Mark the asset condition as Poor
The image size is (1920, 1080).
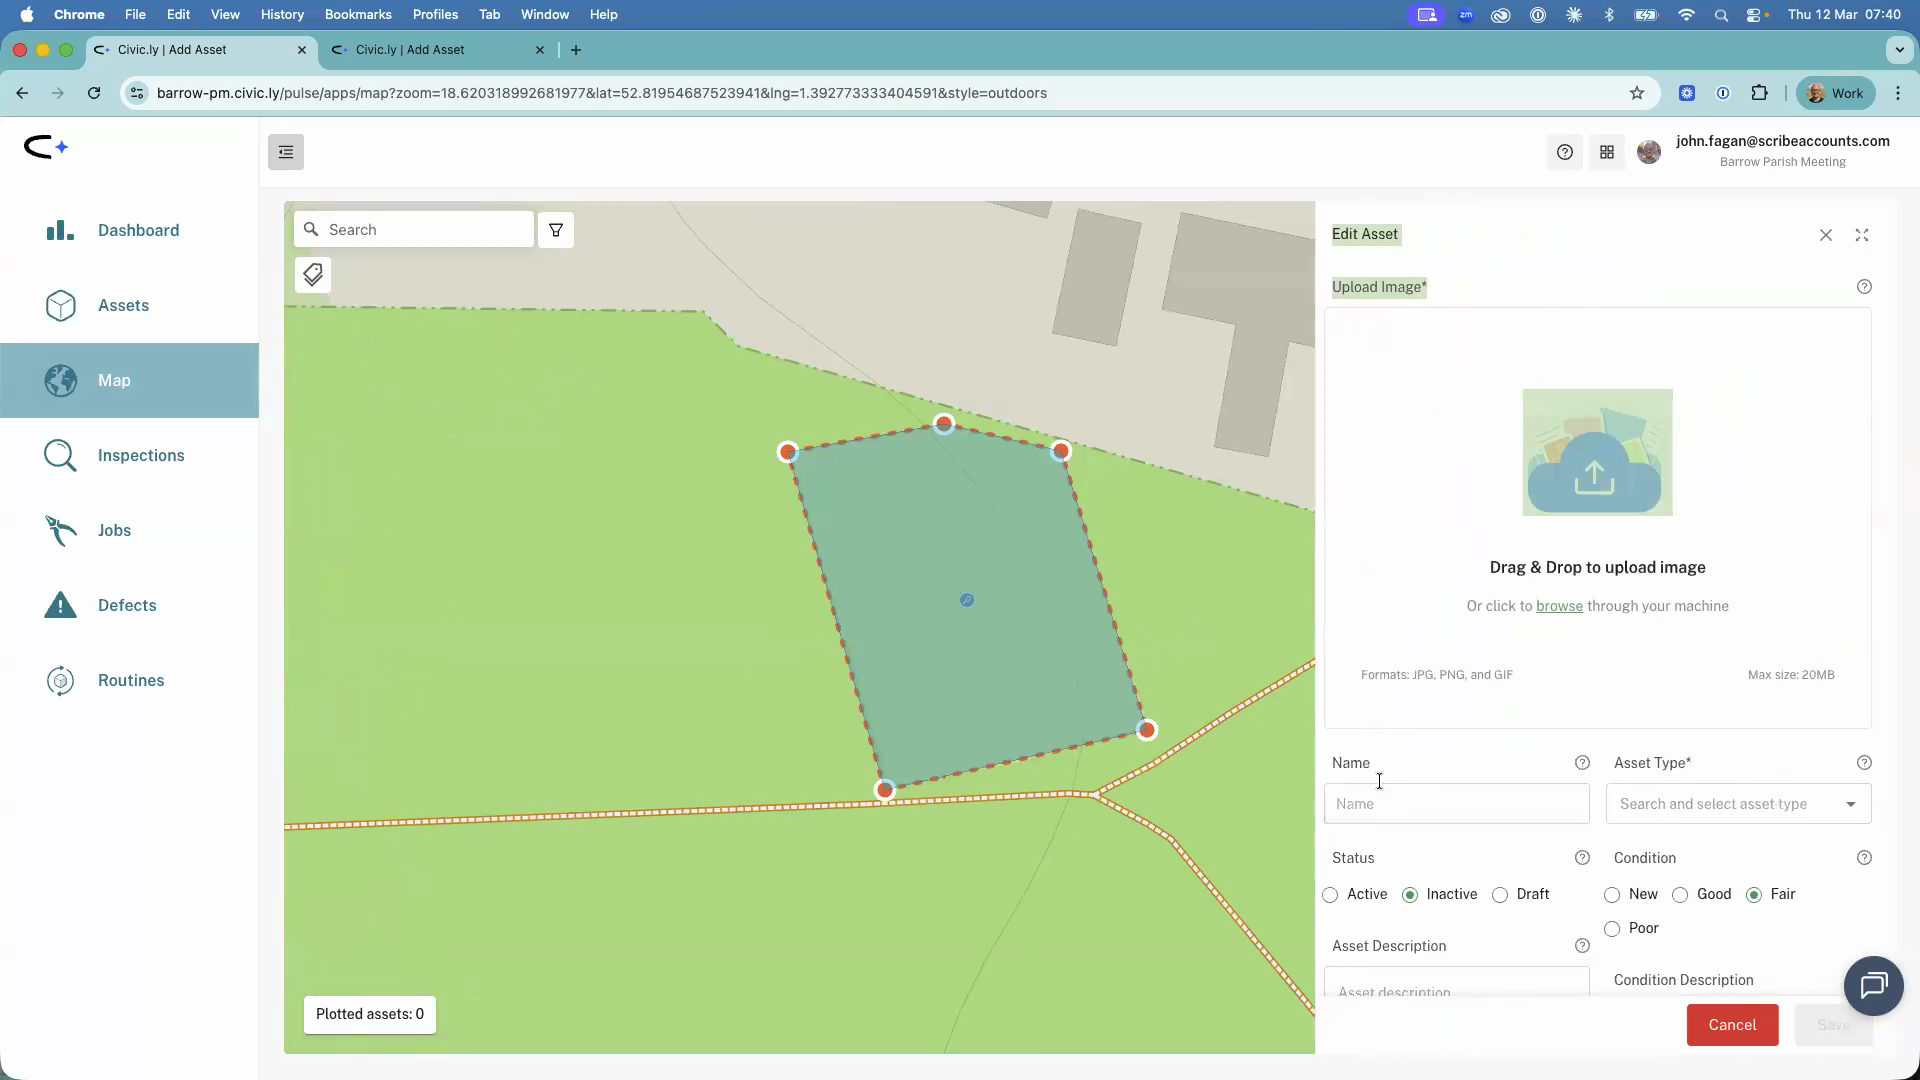[x=1612, y=928]
